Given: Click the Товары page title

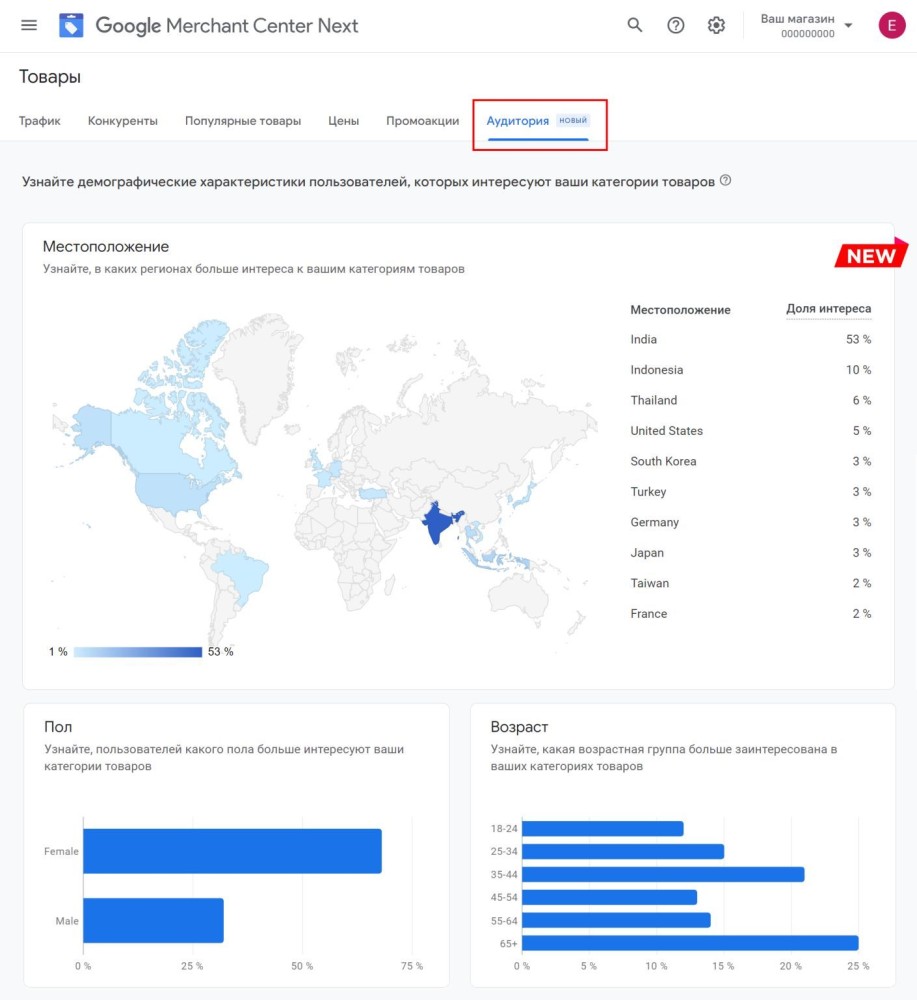Looking at the screenshot, I should pos(50,77).
